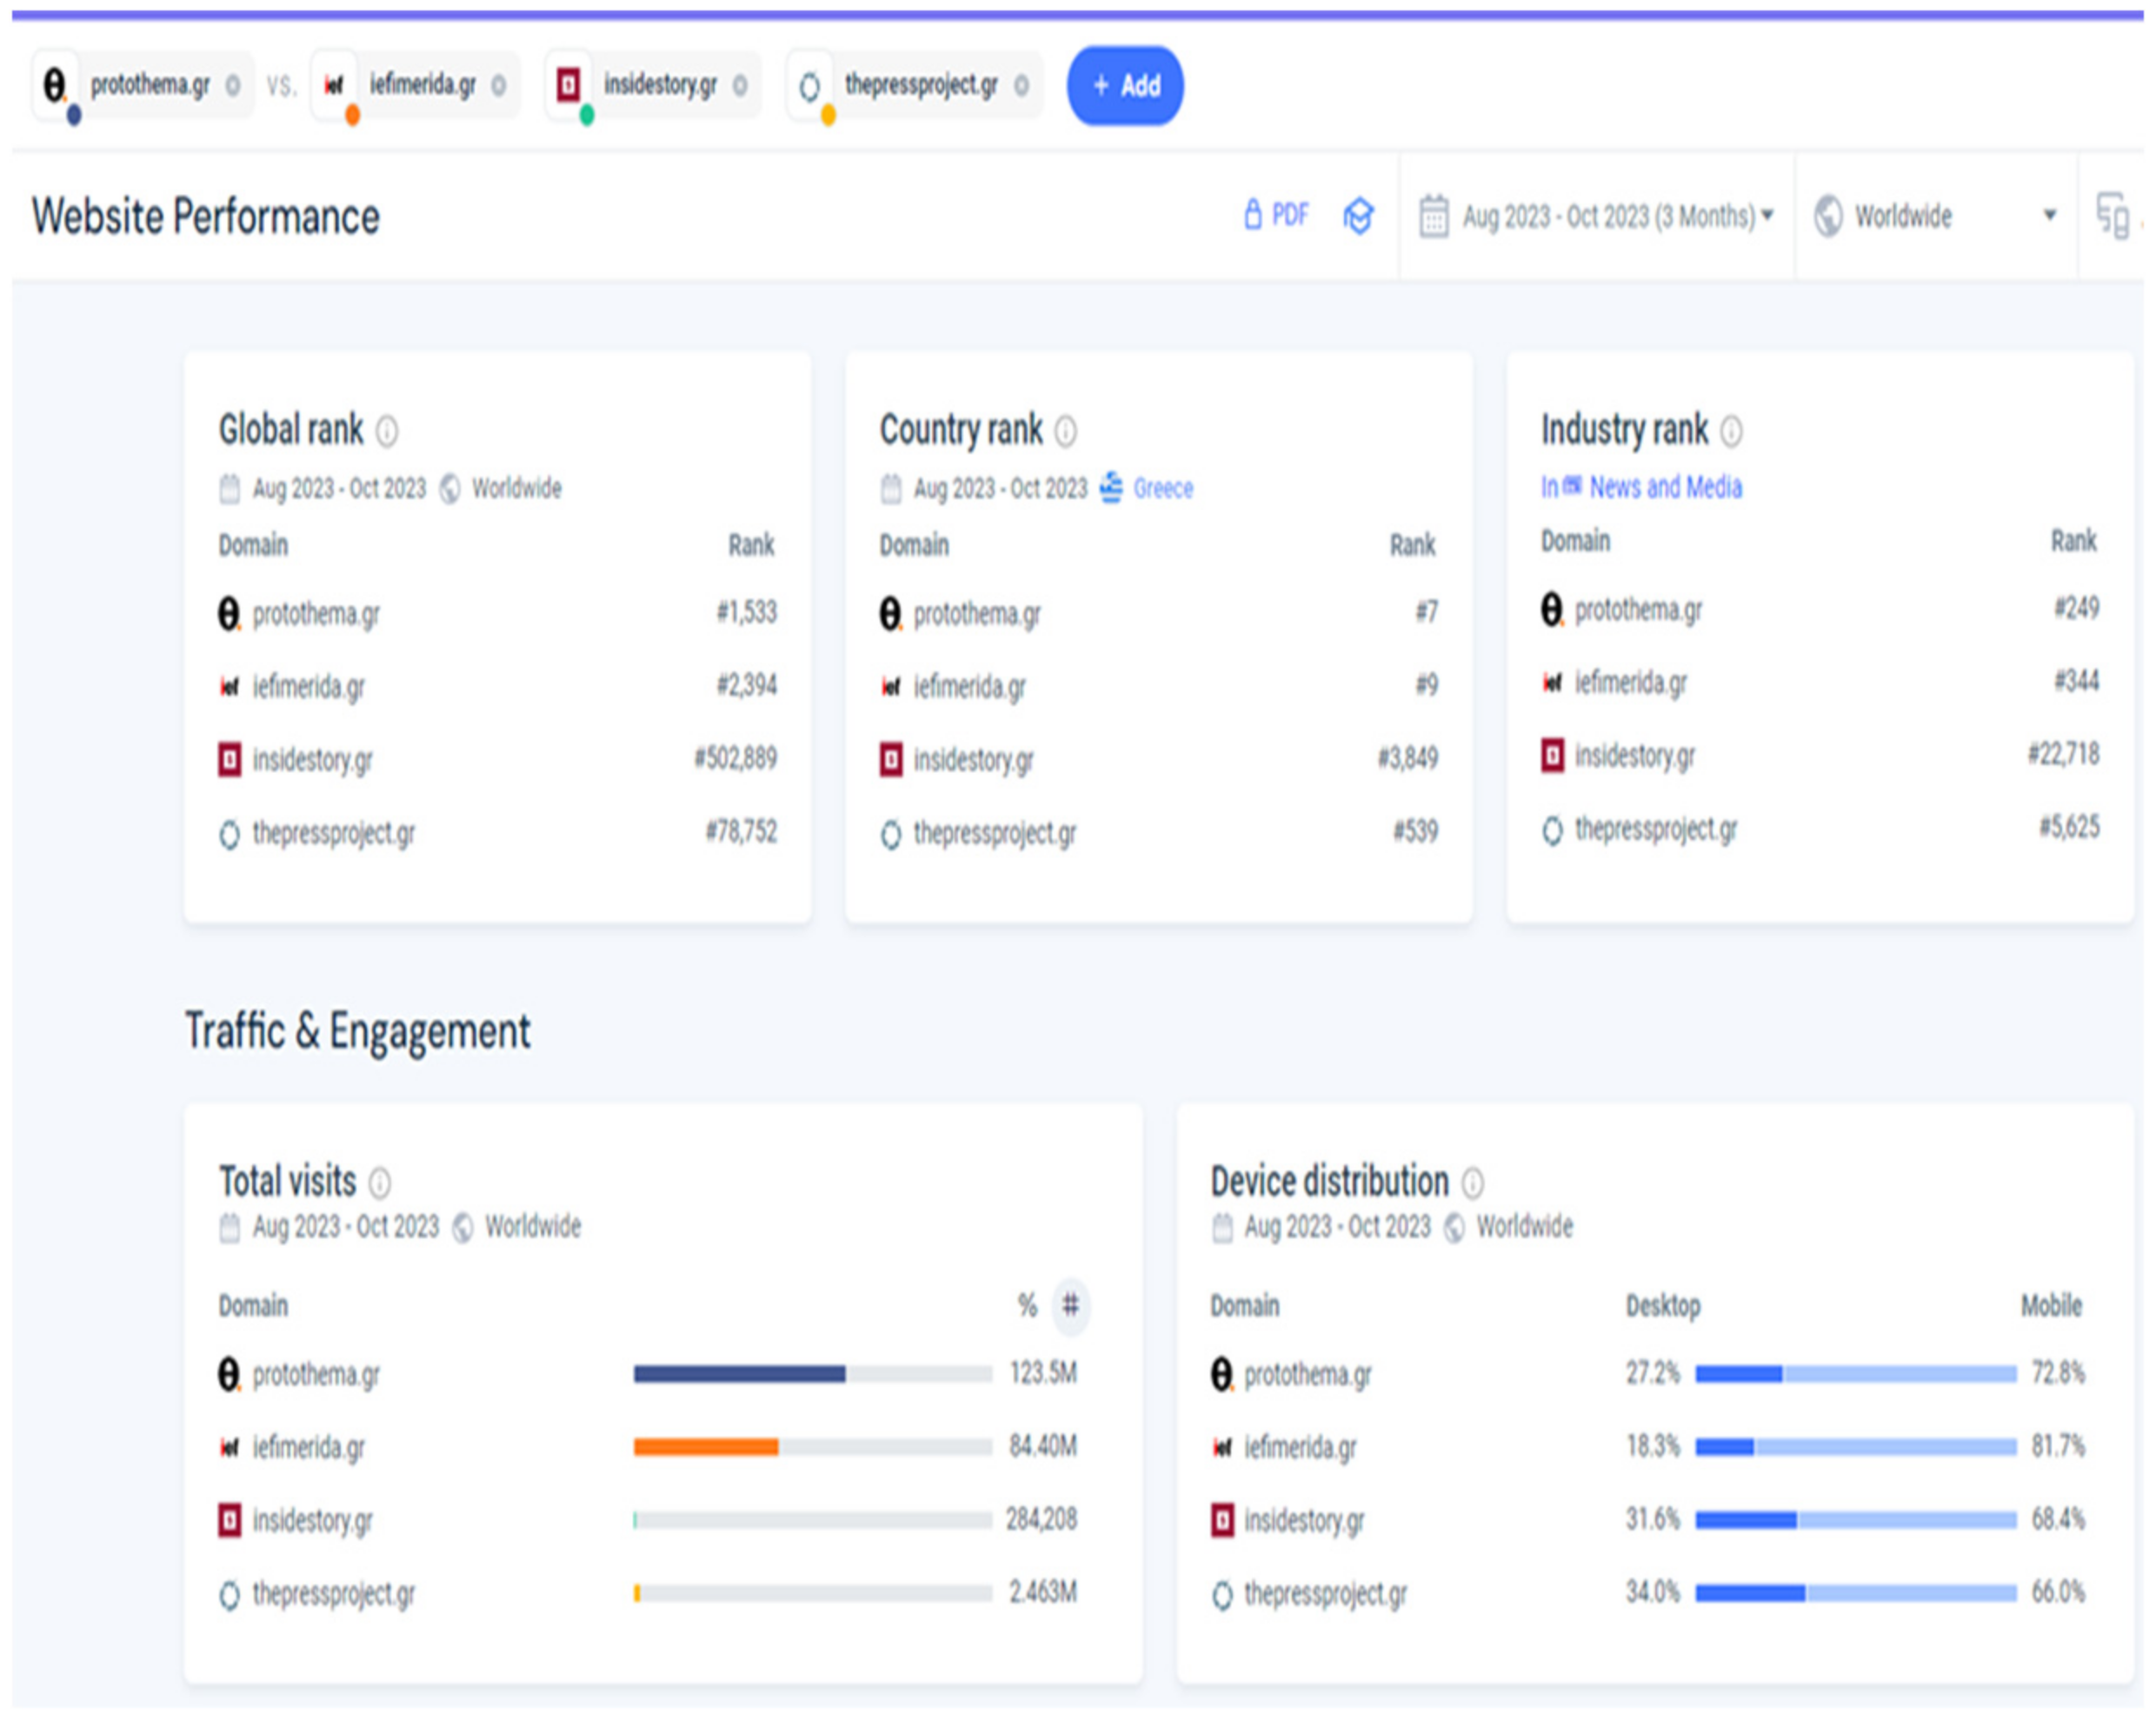Click the Total visits info icon
Viewport: 2156px width, 1727px height.
coord(380,1183)
